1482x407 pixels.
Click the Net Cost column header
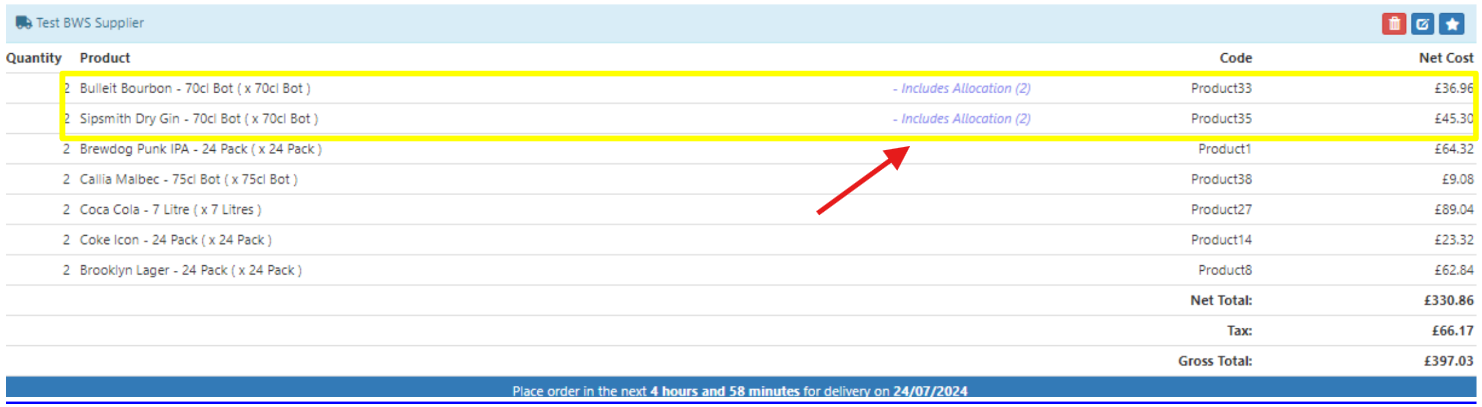pyautogui.click(x=1446, y=58)
